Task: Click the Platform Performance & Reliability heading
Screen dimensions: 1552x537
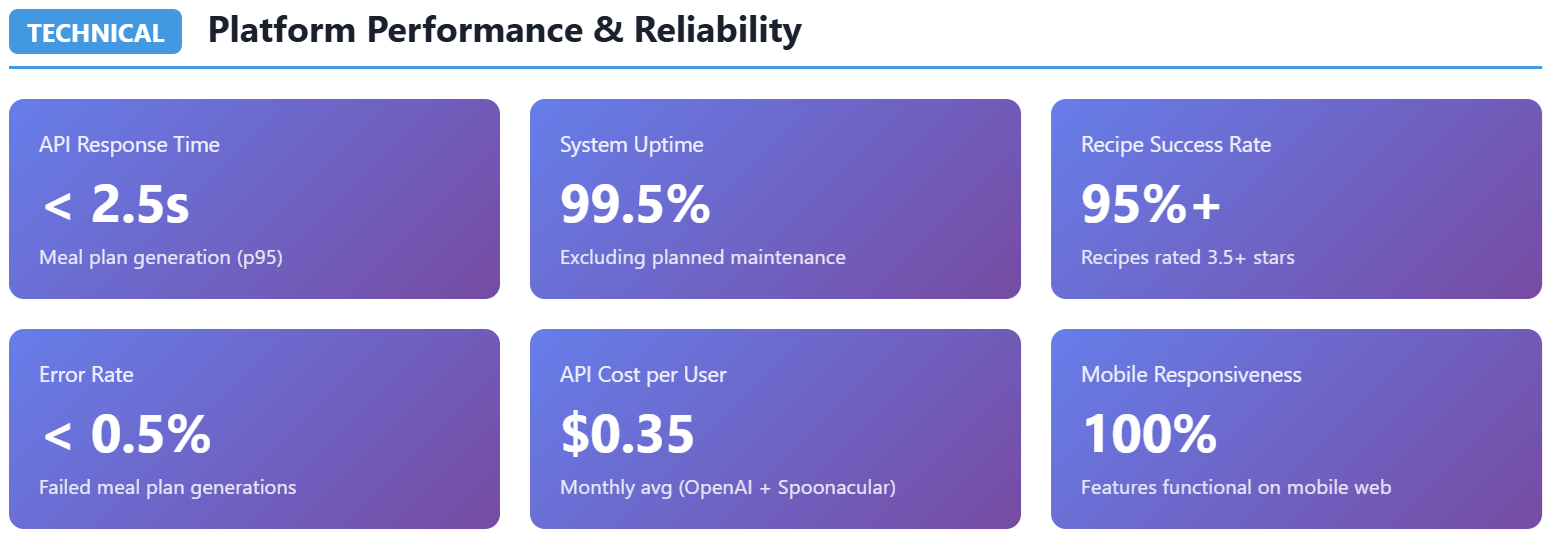Action: [504, 31]
